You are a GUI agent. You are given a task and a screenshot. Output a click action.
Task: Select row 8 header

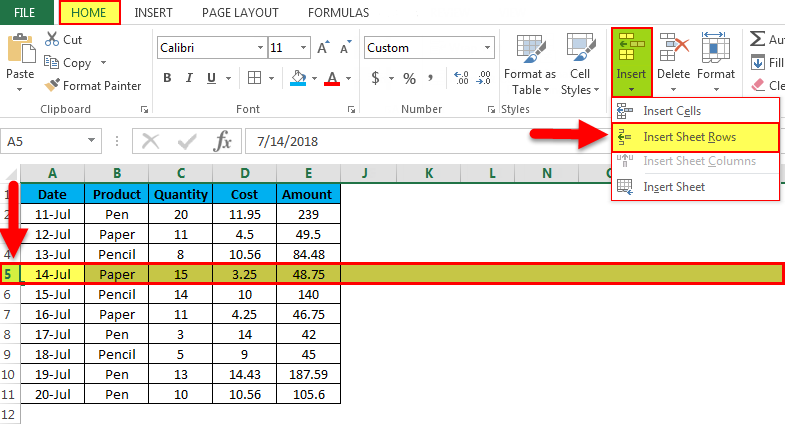click(8, 334)
